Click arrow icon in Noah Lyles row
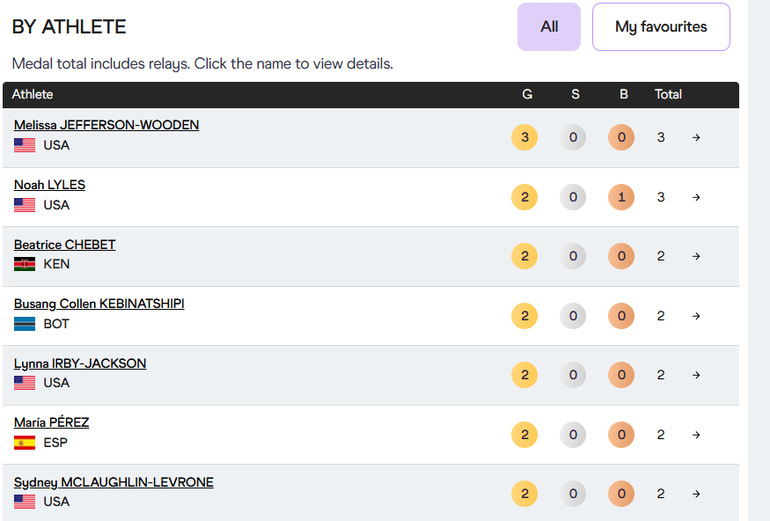This screenshot has width=770, height=521. (696, 197)
